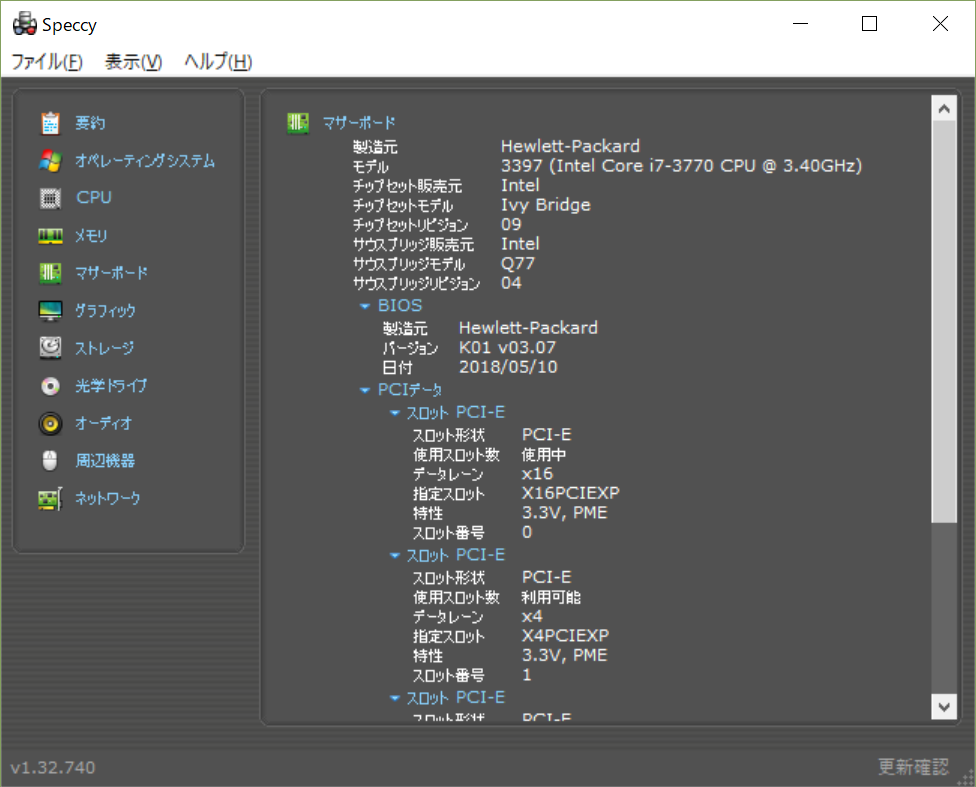Screen dimensions: 976x787
Task: Open the オーディオ section
Action: pos(103,423)
